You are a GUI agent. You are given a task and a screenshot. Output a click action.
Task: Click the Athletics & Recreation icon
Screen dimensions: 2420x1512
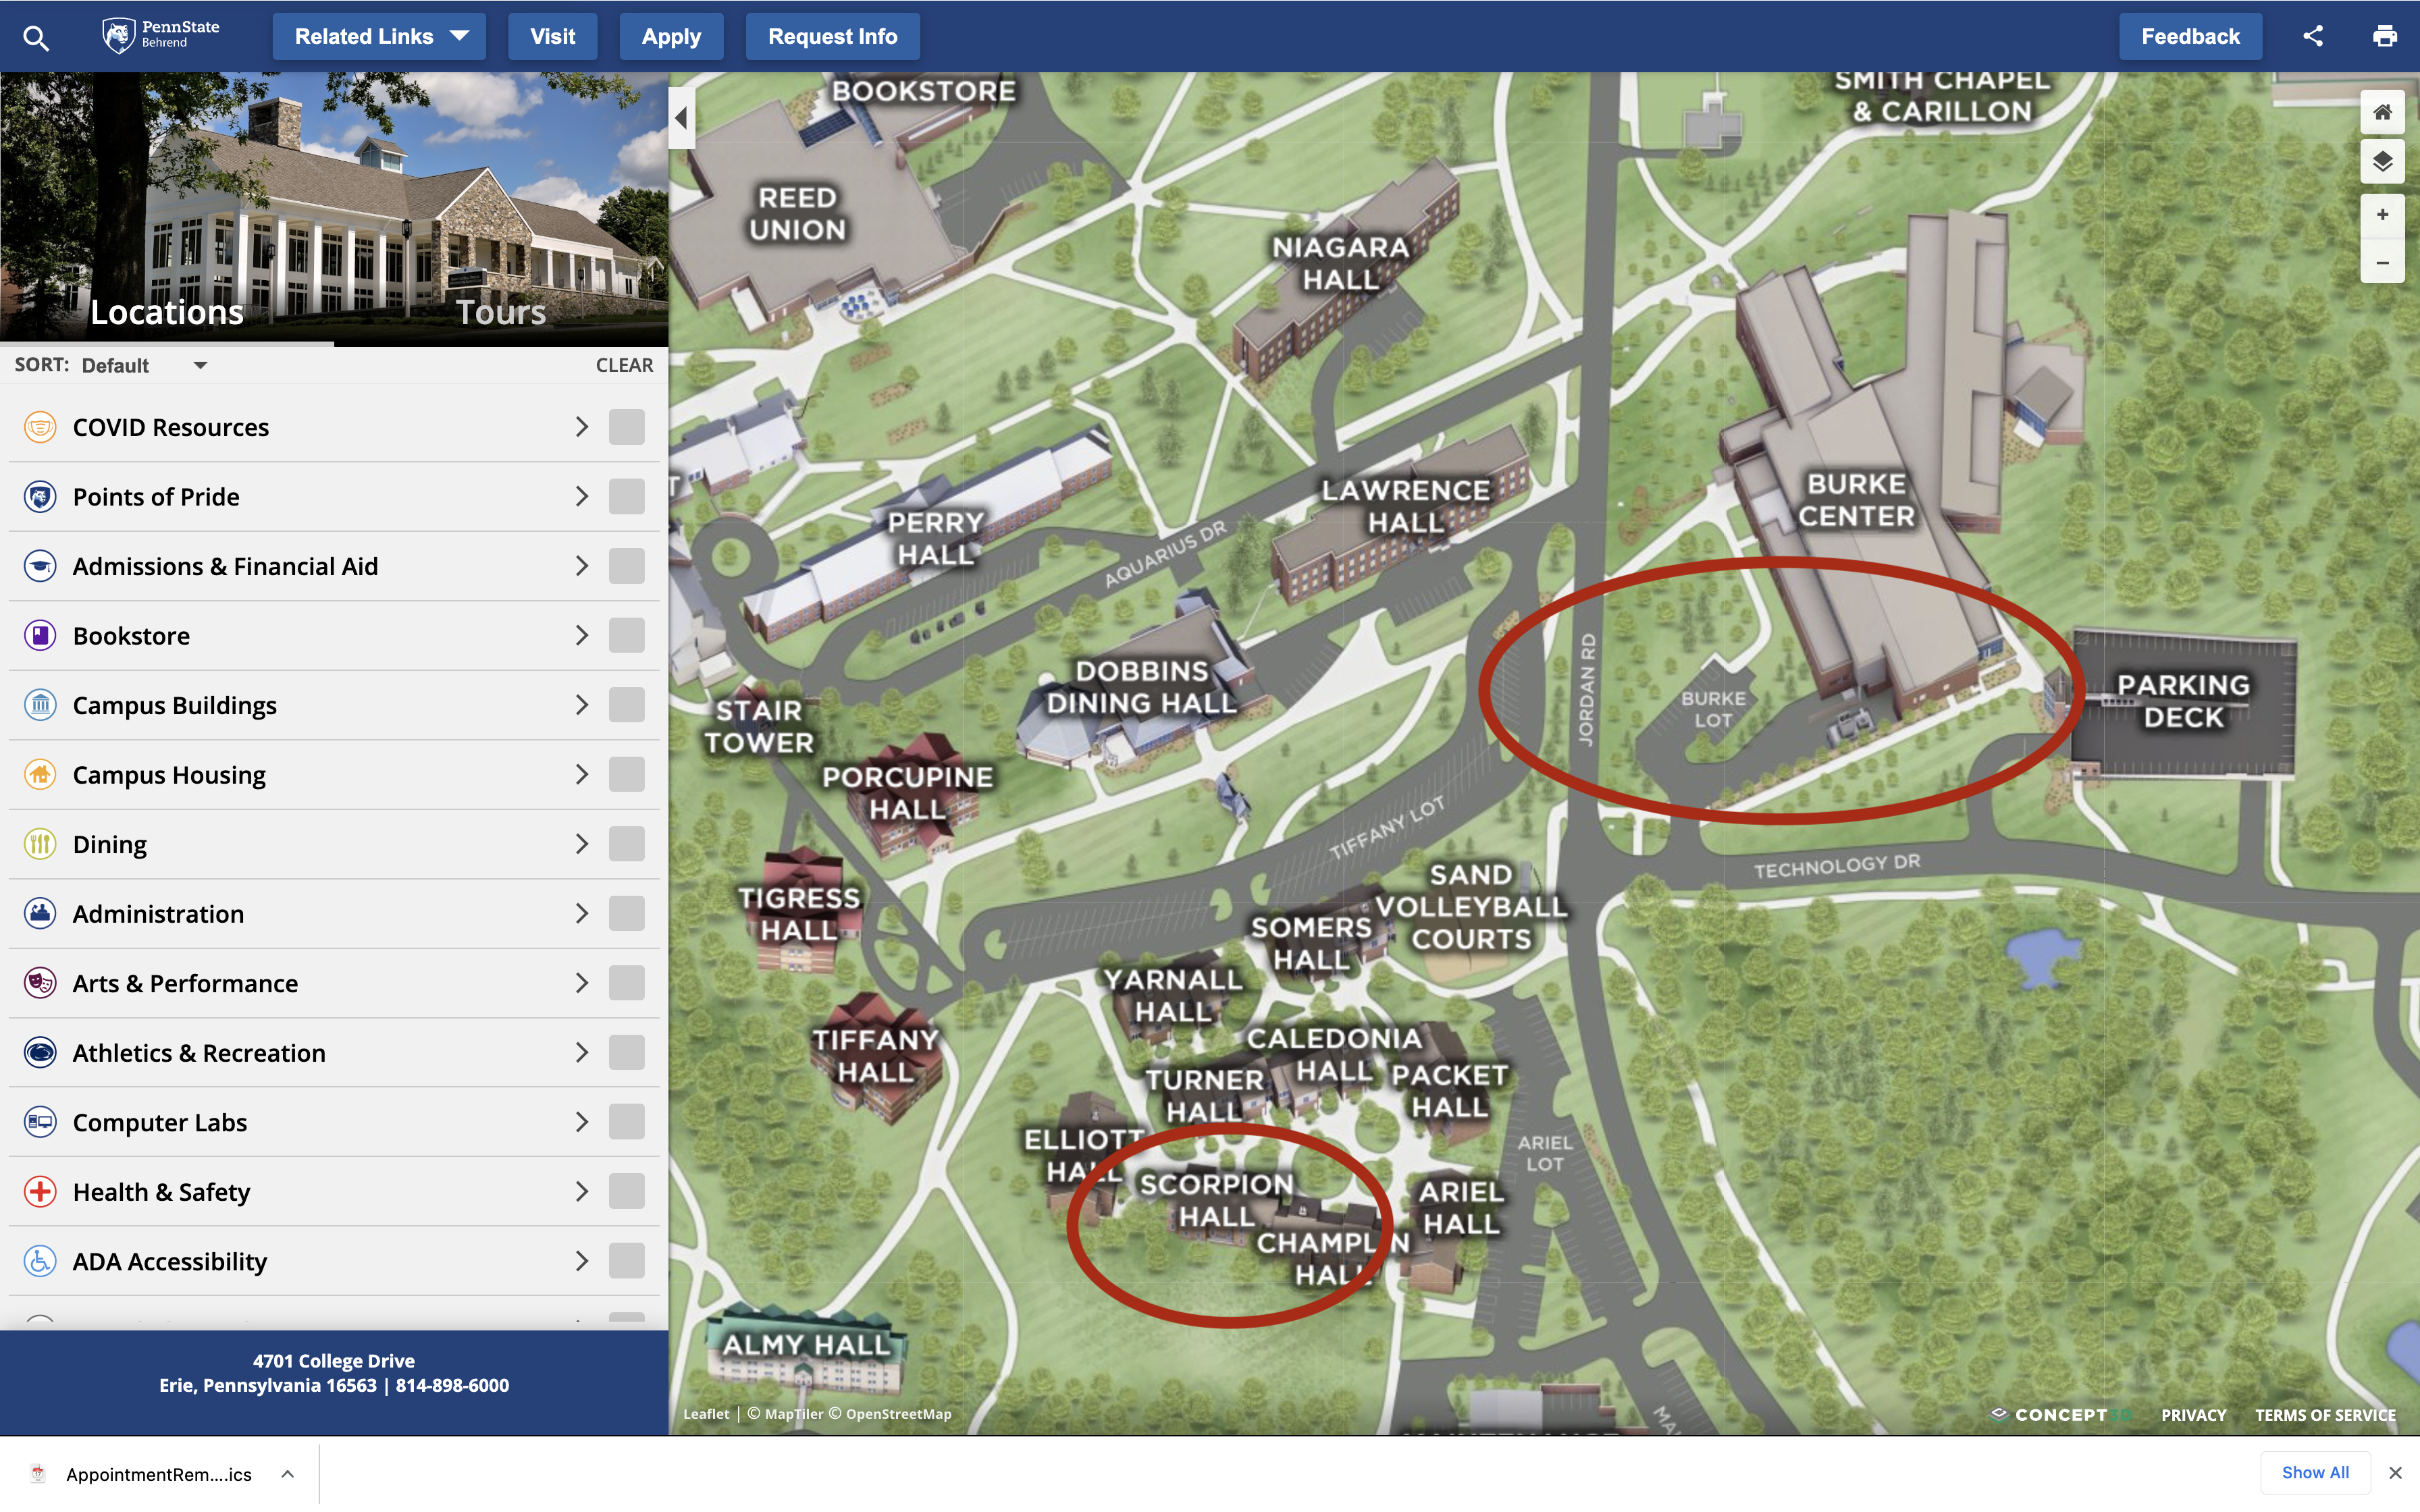40,1053
